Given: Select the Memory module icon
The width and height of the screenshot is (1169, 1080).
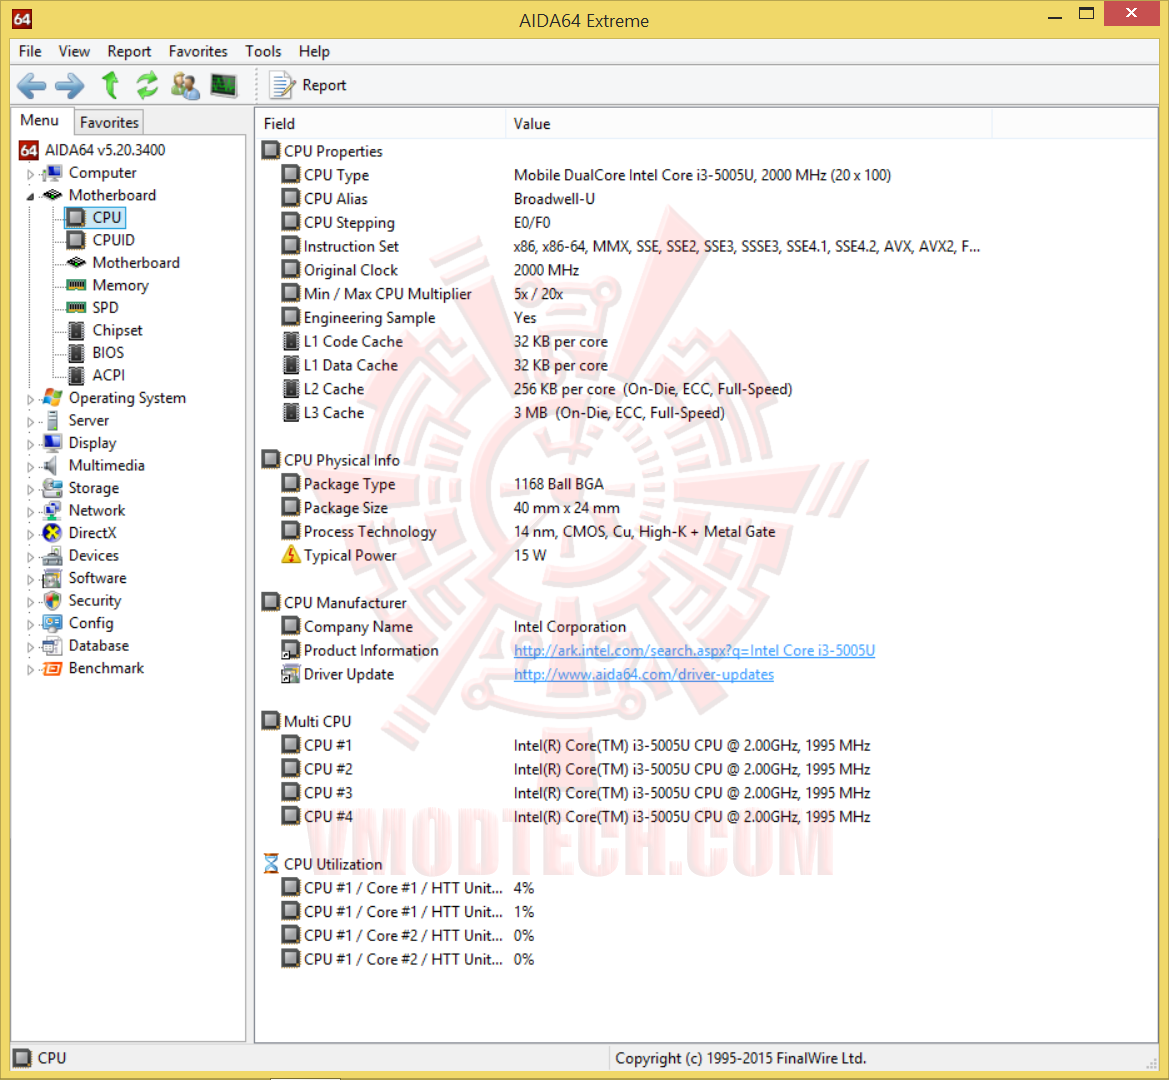Looking at the screenshot, I should [x=76, y=285].
